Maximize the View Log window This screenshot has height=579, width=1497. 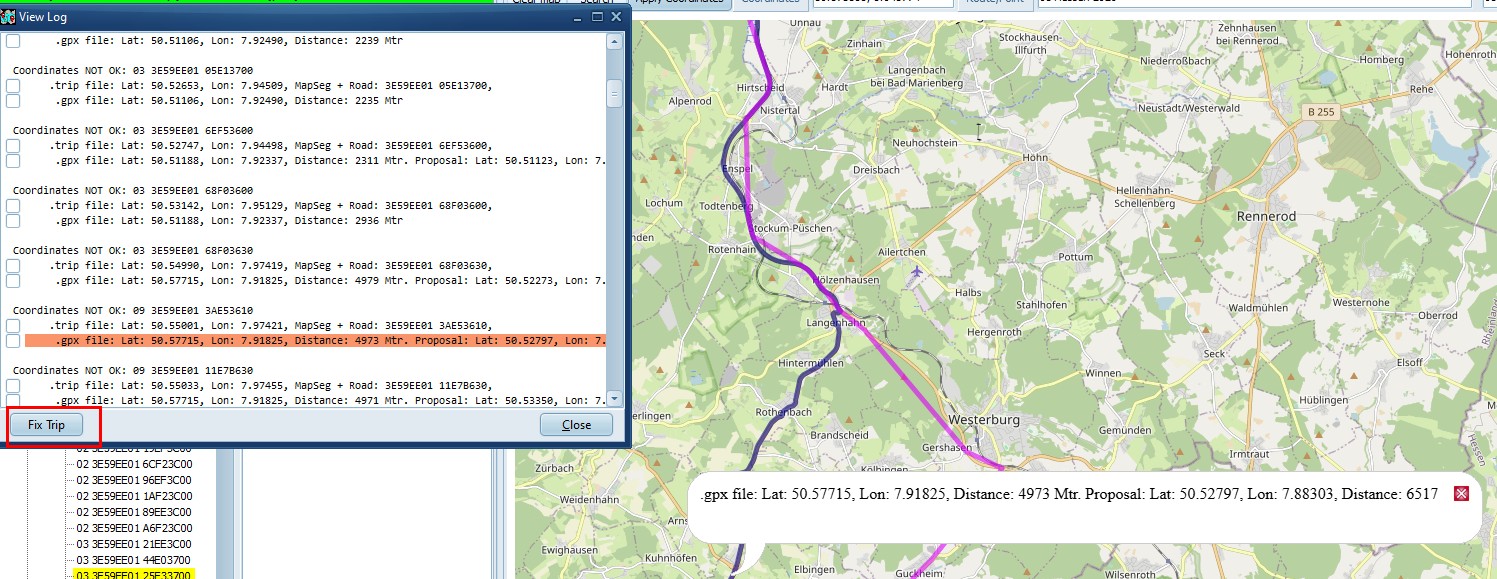tap(597, 17)
